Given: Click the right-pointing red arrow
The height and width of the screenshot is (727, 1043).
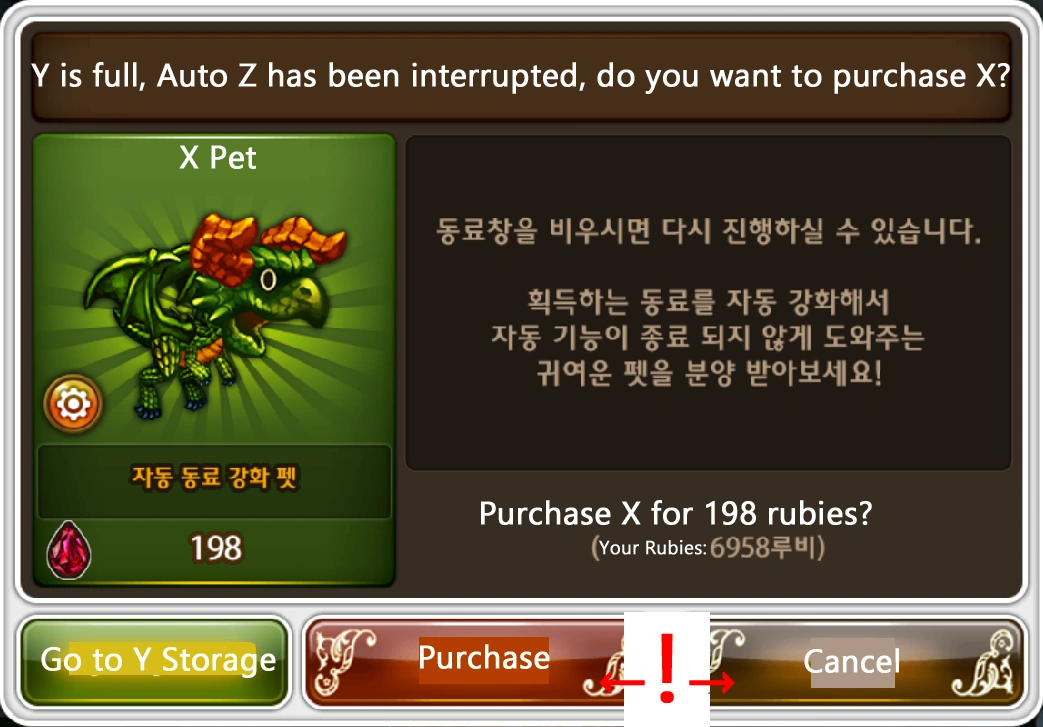Looking at the screenshot, I should [x=712, y=682].
